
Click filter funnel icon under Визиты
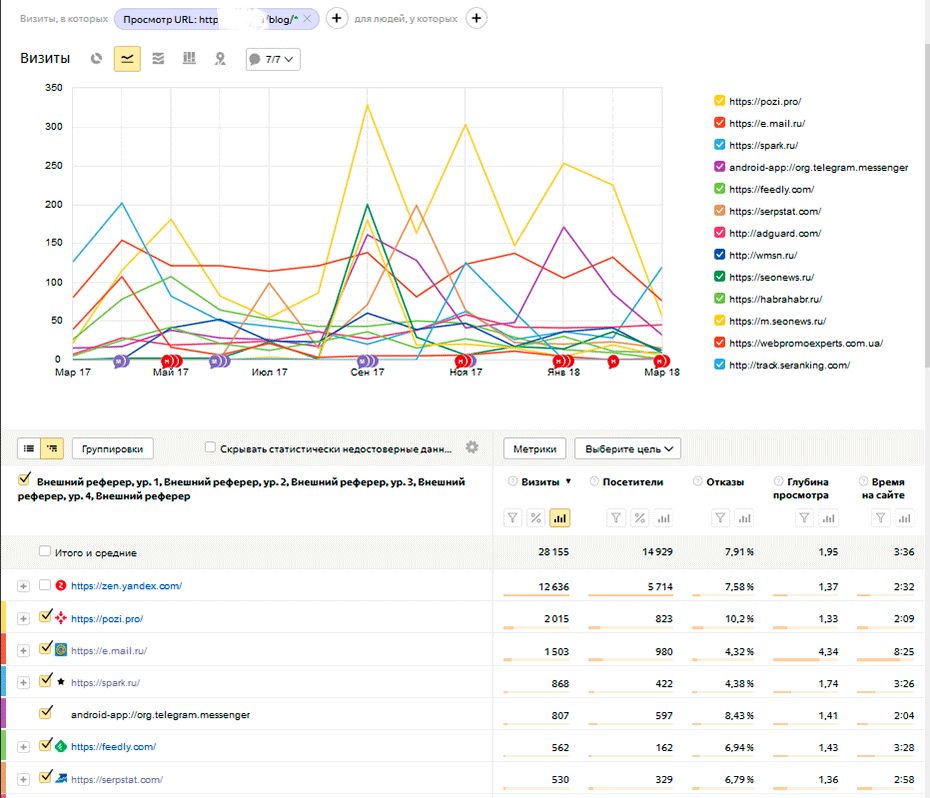512,519
